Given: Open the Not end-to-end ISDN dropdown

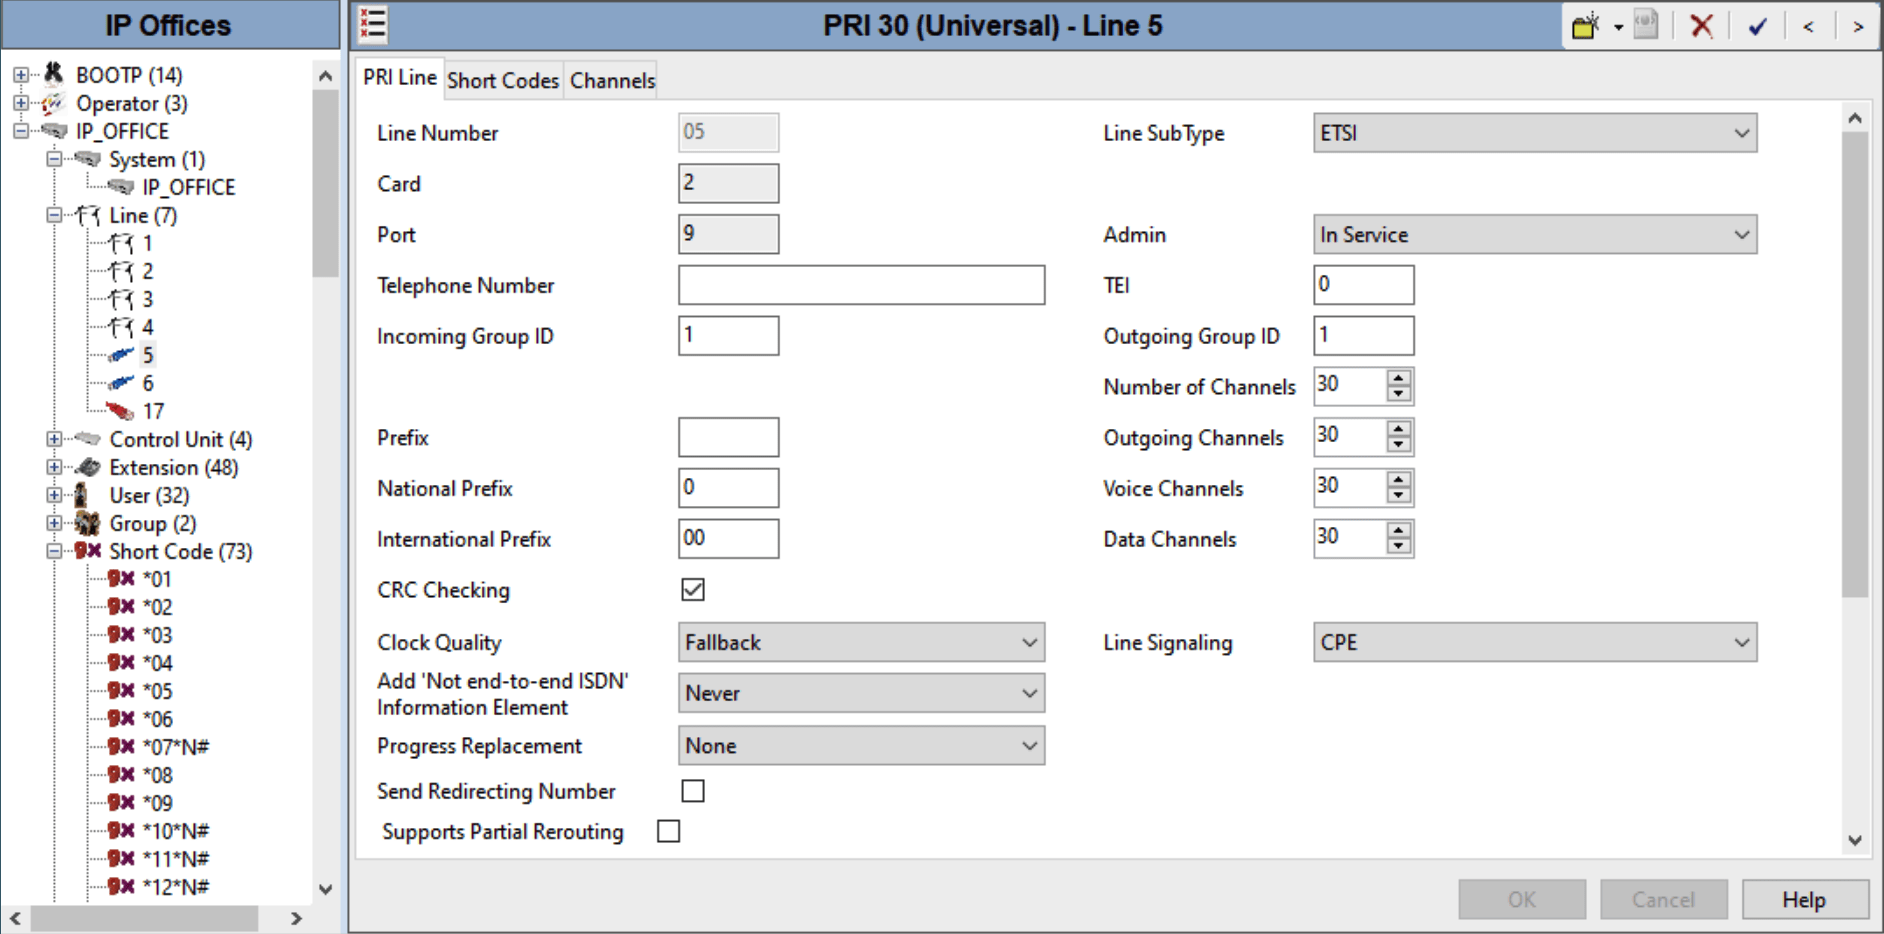Looking at the screenshot, I should coord(861,693).
